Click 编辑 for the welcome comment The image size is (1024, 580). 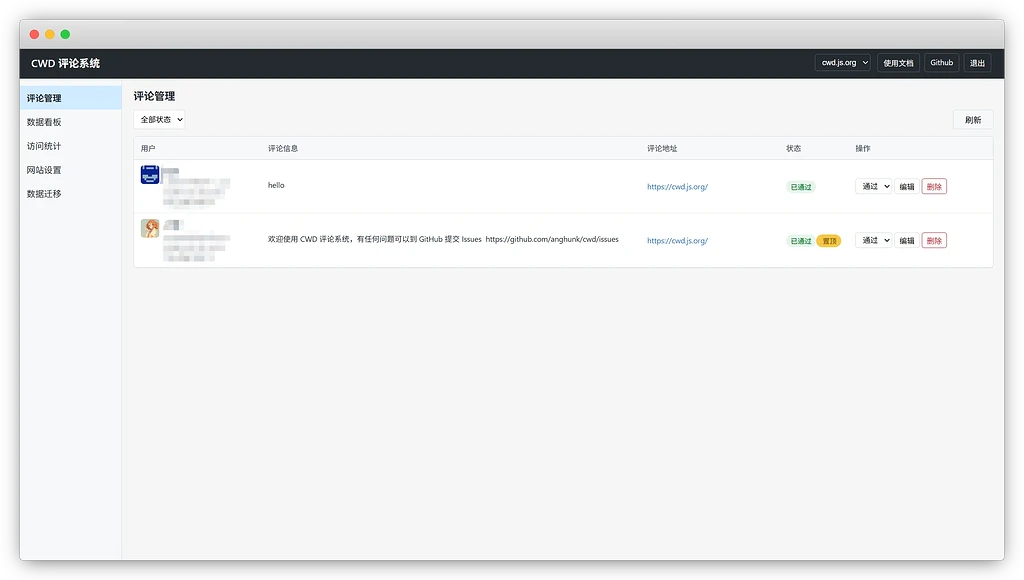906,240
